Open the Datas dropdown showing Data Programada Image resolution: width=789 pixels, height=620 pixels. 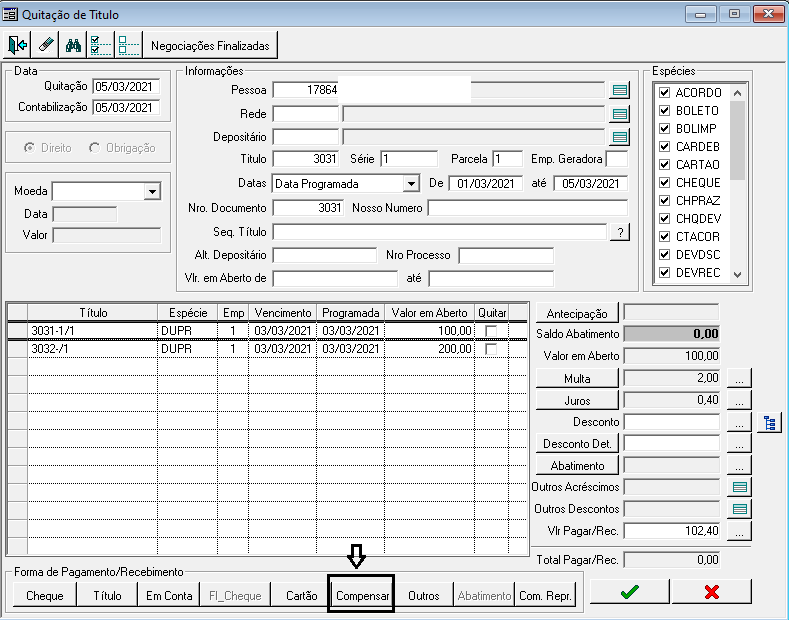[x=411, y=184]
